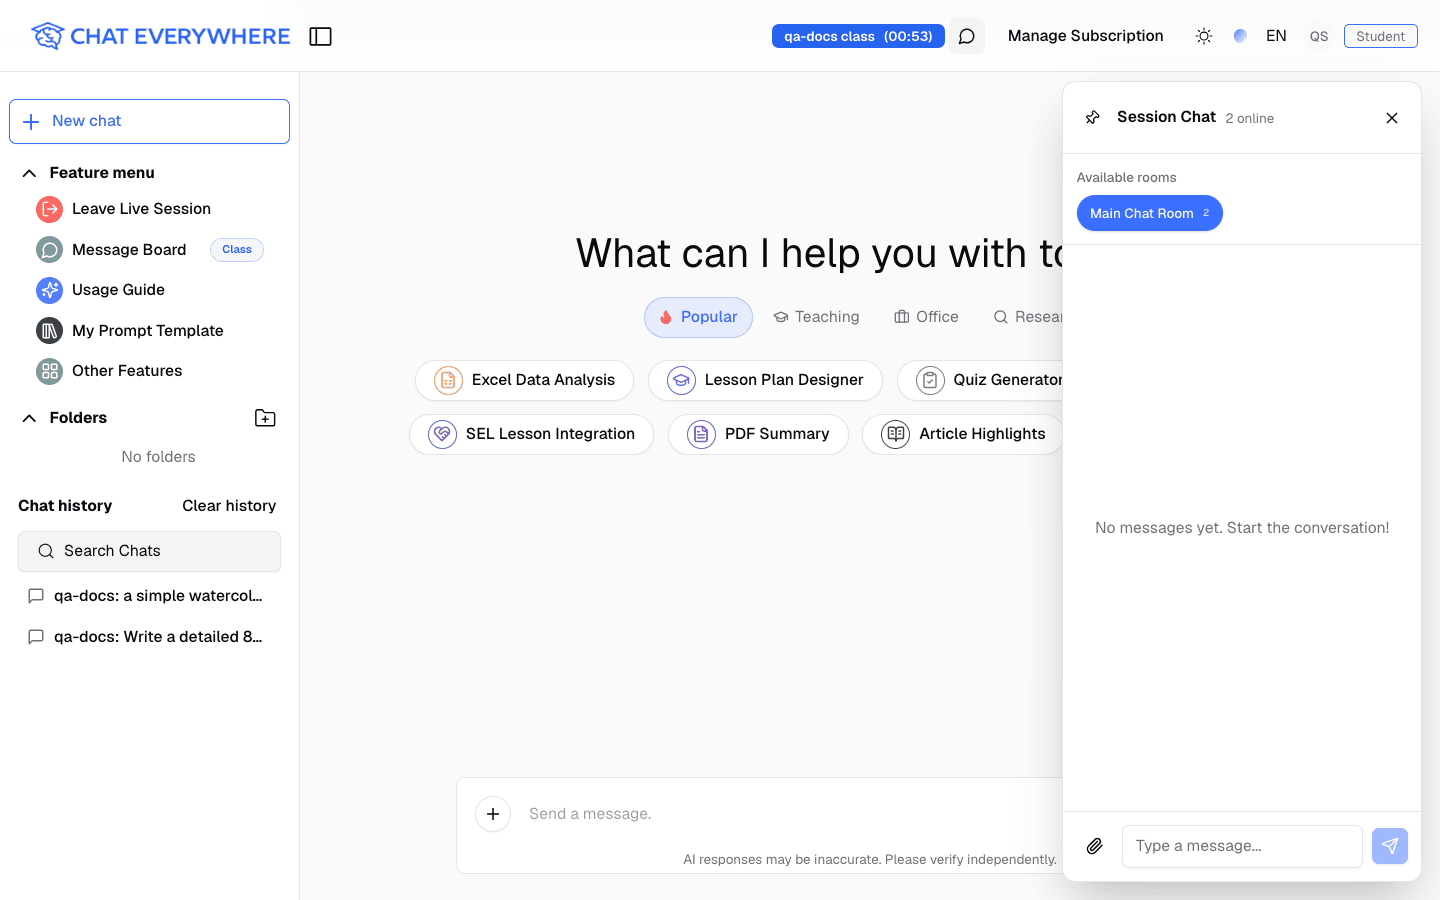Viewport: 1440px width, 900px height.
Task: Open Usage Guide
Action: [x=118, y=290]
